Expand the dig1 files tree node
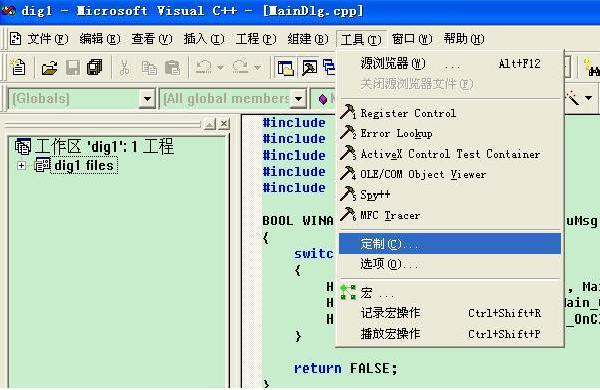Viewport: 600px width, 390px height. tap(21, 165)
